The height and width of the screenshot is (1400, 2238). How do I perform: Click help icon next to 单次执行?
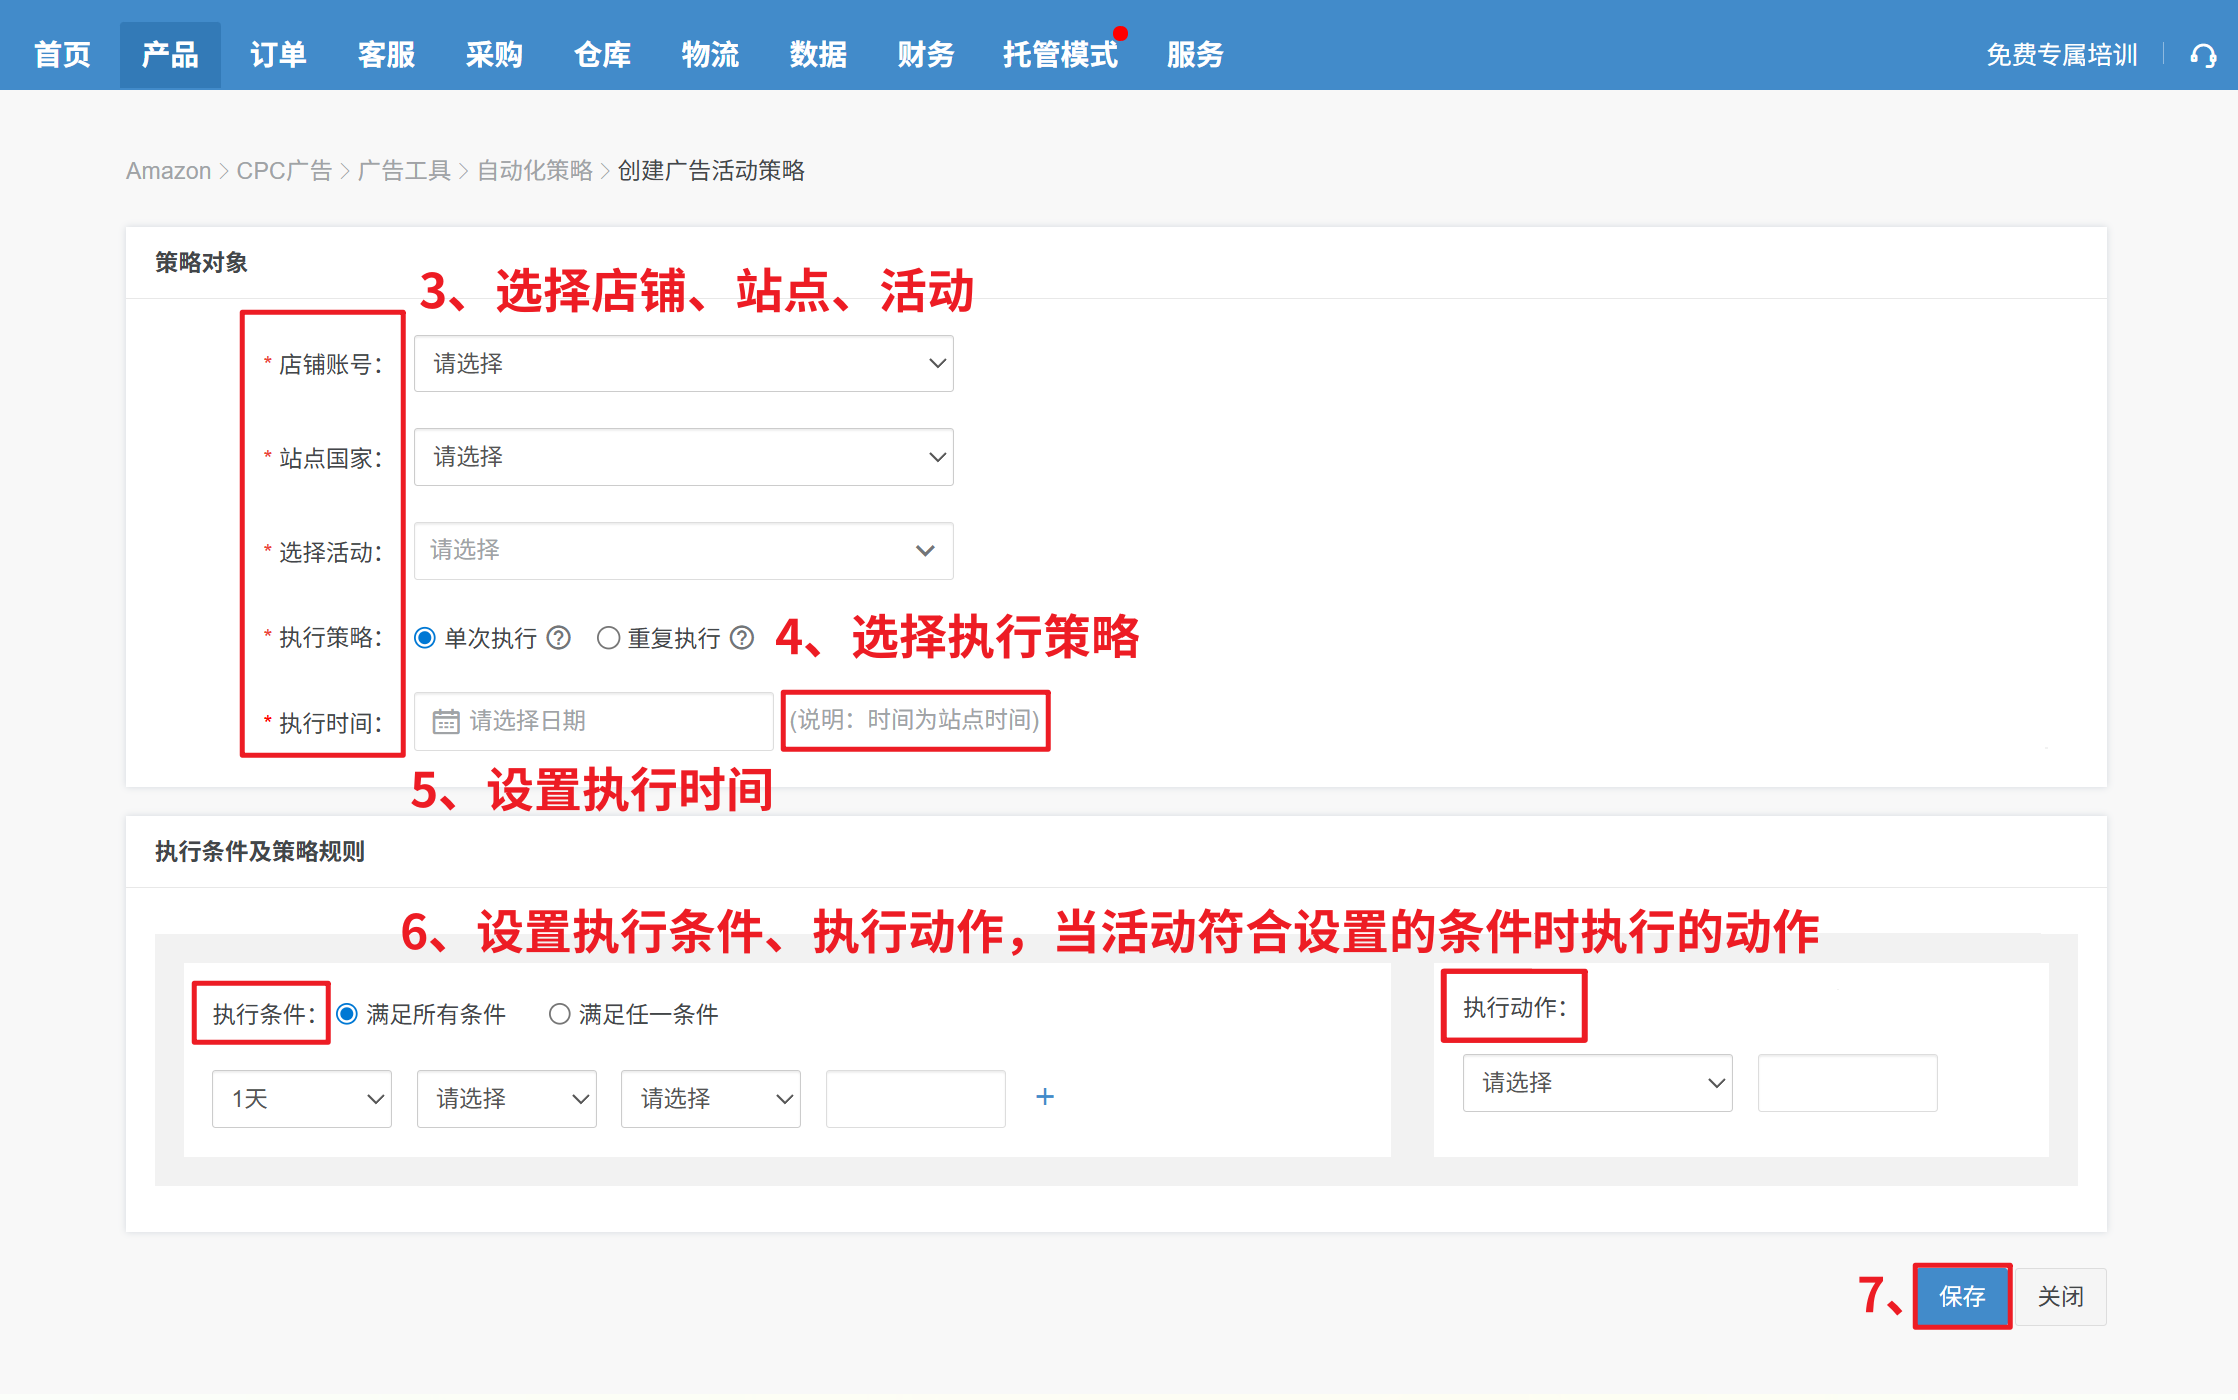click(559, 638)
